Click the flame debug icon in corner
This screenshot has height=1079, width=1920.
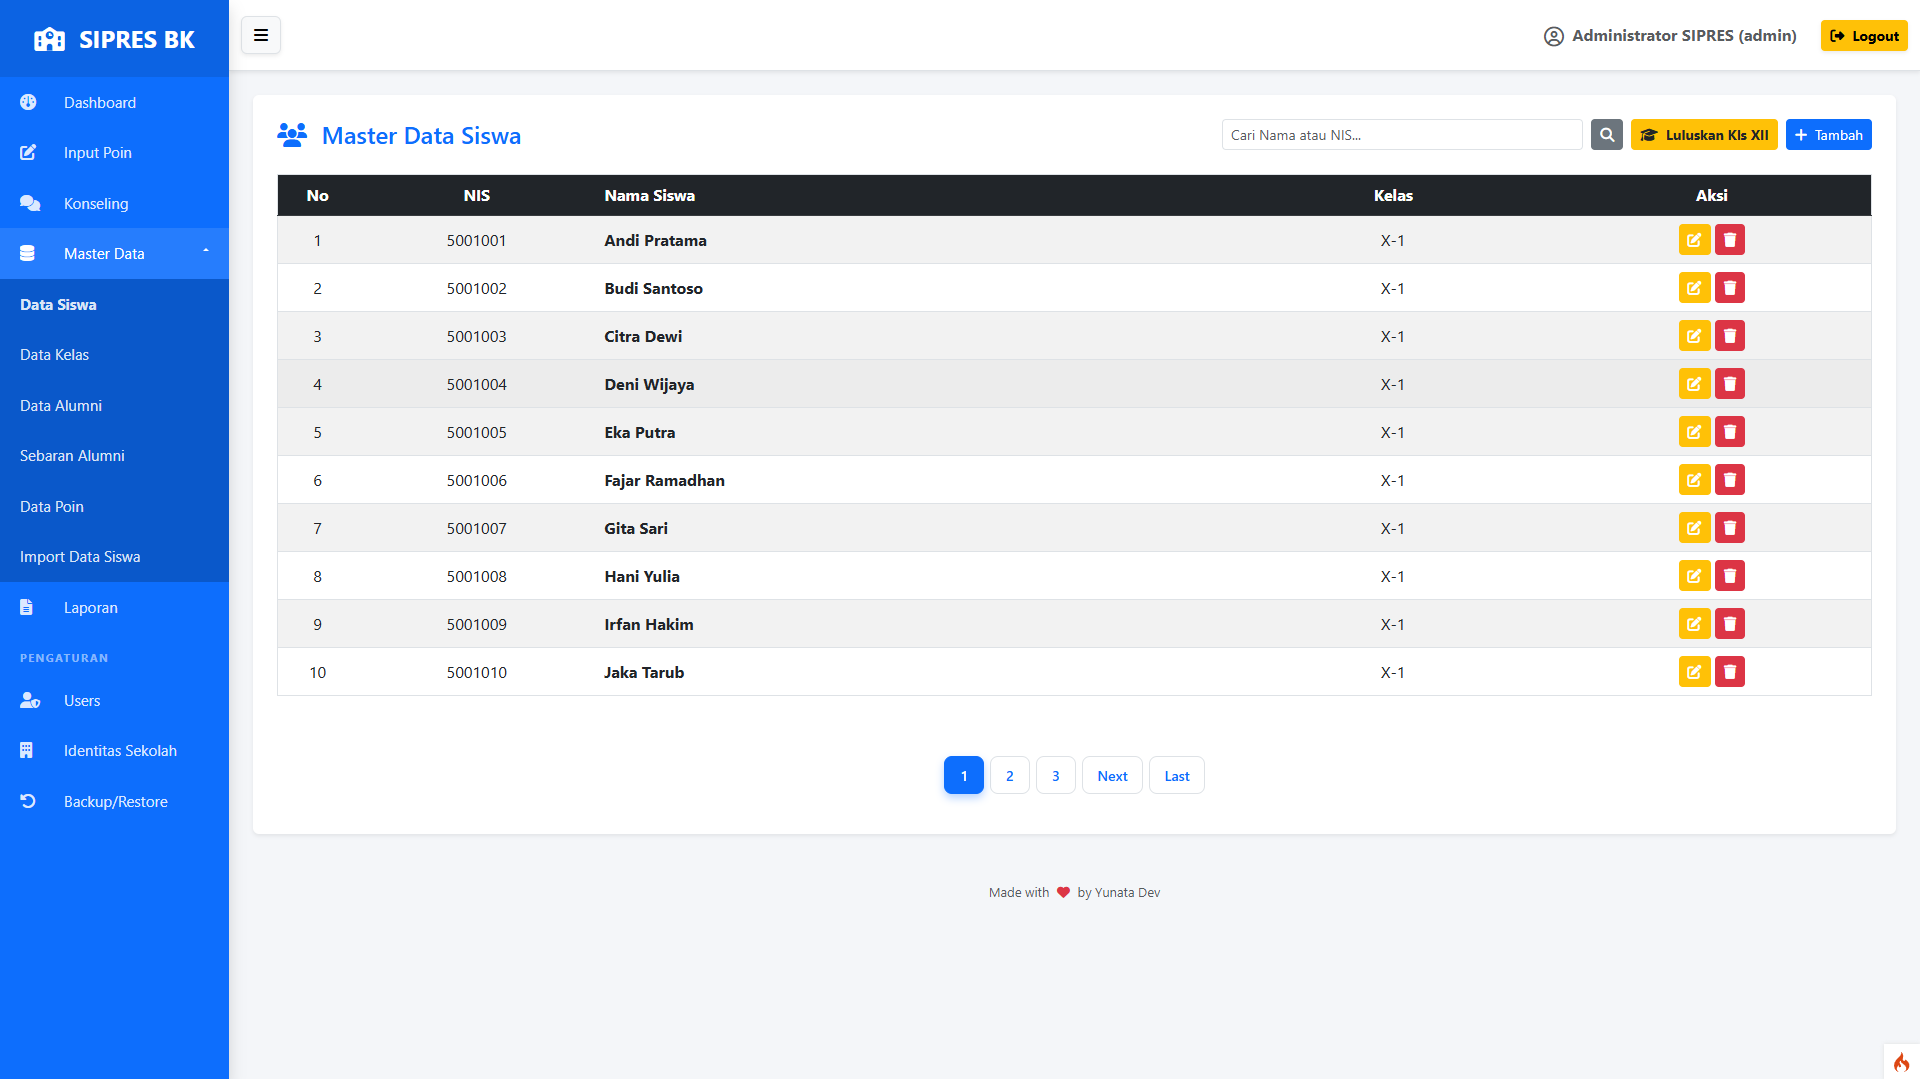(x=1901, y=1062)
